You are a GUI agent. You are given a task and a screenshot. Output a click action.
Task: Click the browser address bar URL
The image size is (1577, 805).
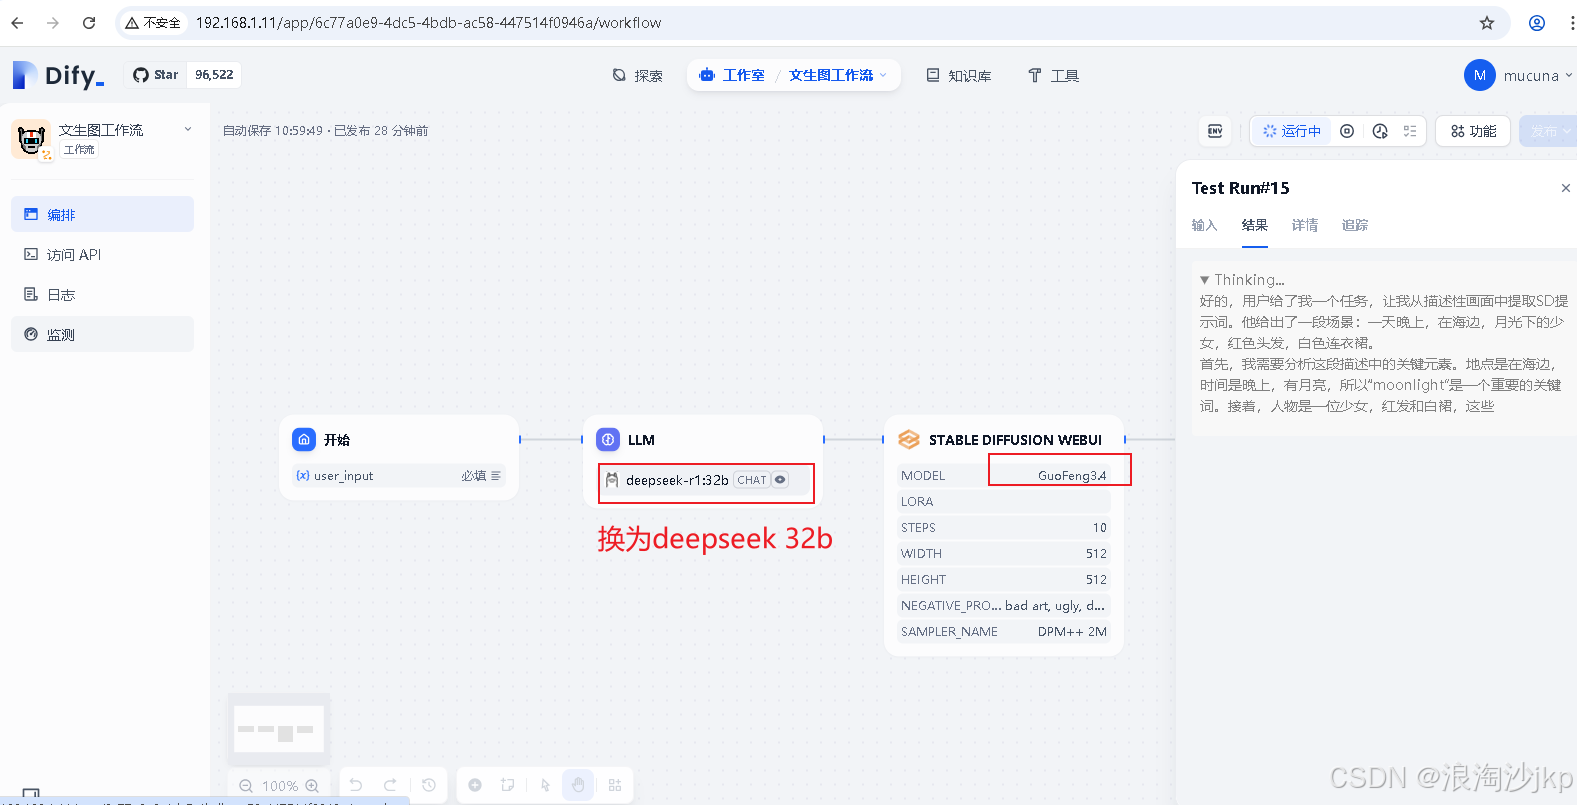click(x=428, y=23)
